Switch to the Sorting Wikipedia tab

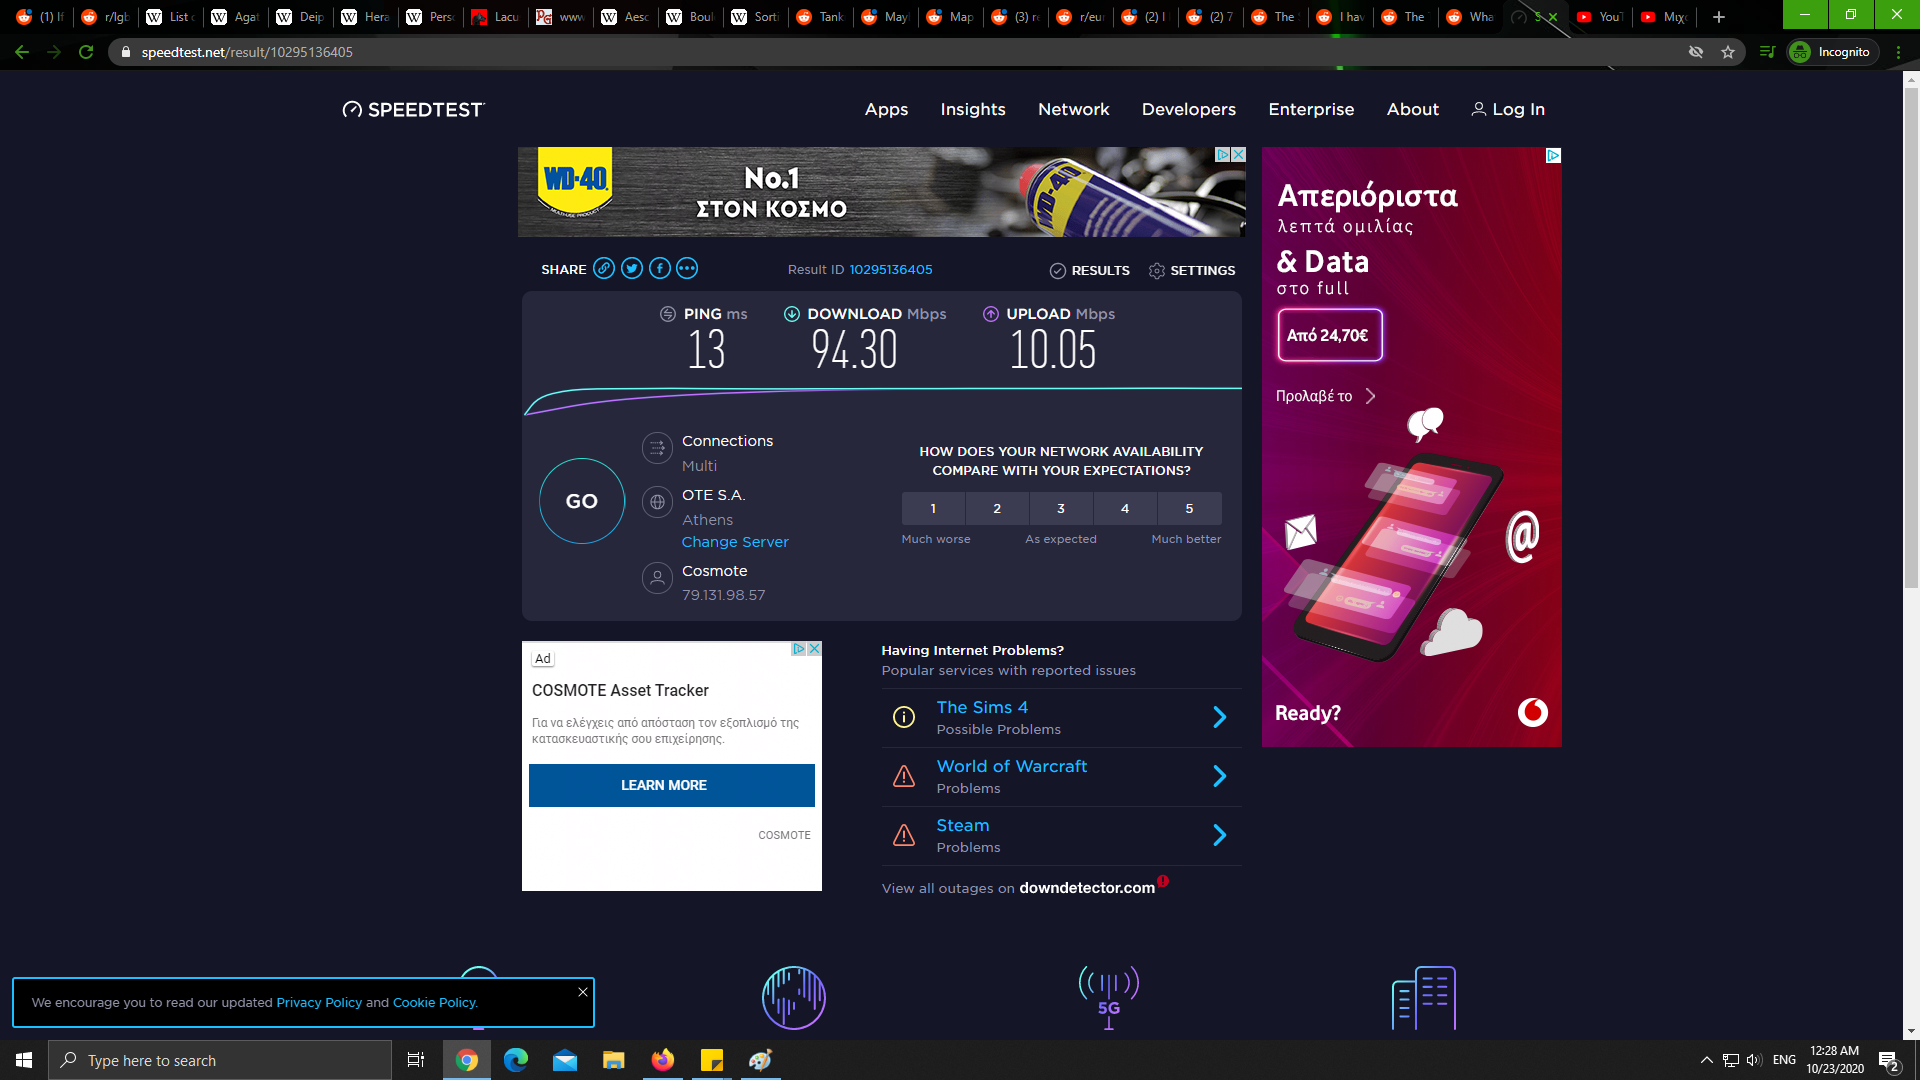tap(756, 17)
